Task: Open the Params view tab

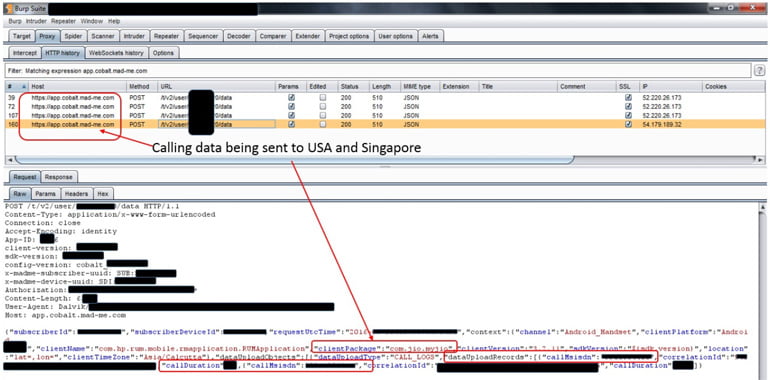Action: coord(46,194)
